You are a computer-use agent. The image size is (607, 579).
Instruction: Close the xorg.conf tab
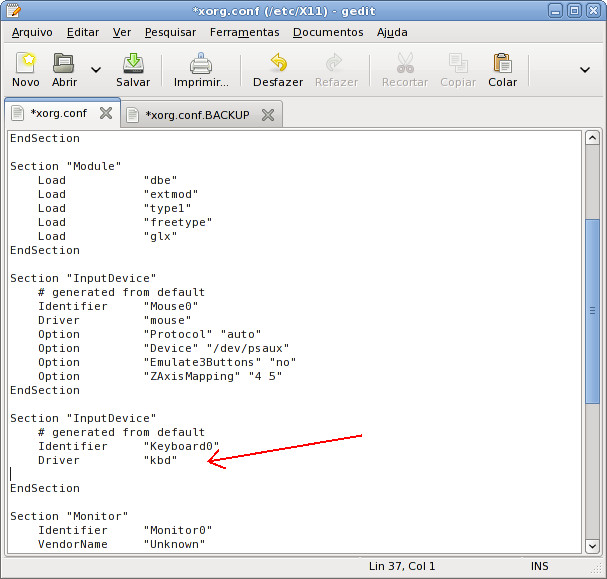coord(106,113)
